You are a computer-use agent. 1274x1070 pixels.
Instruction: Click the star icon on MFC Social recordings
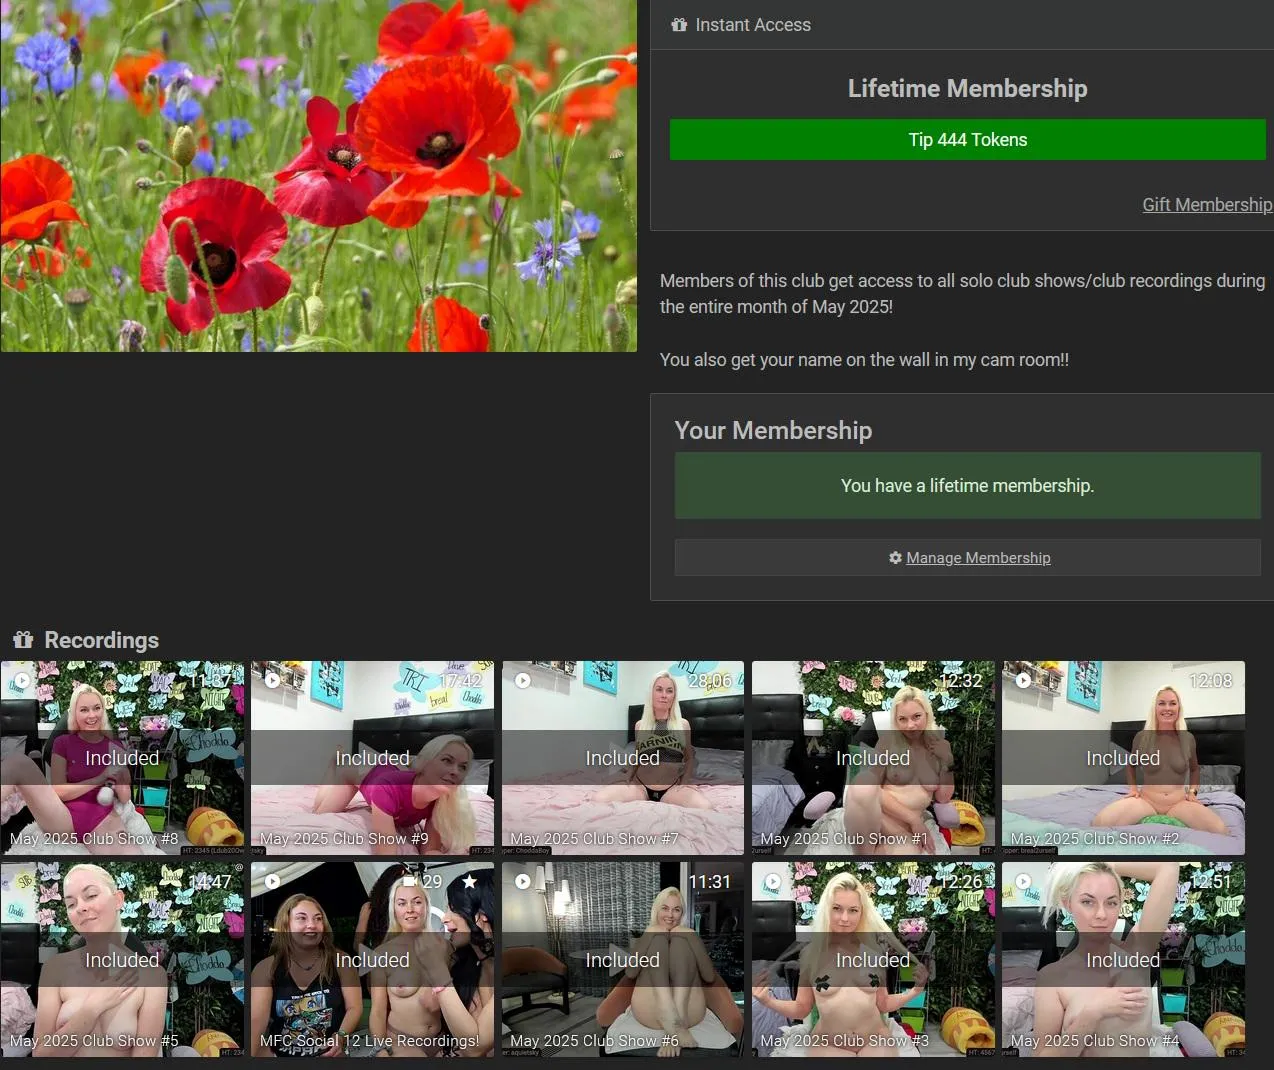coord(469,881)
